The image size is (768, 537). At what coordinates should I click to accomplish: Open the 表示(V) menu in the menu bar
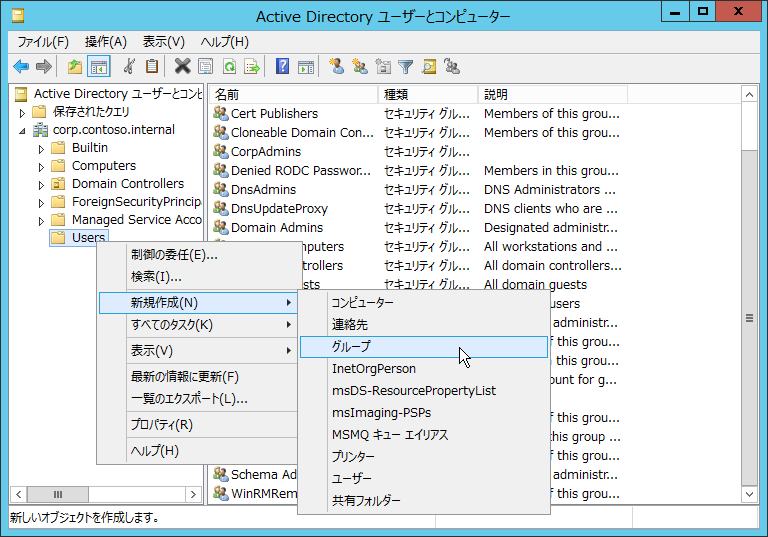(164, 42)
